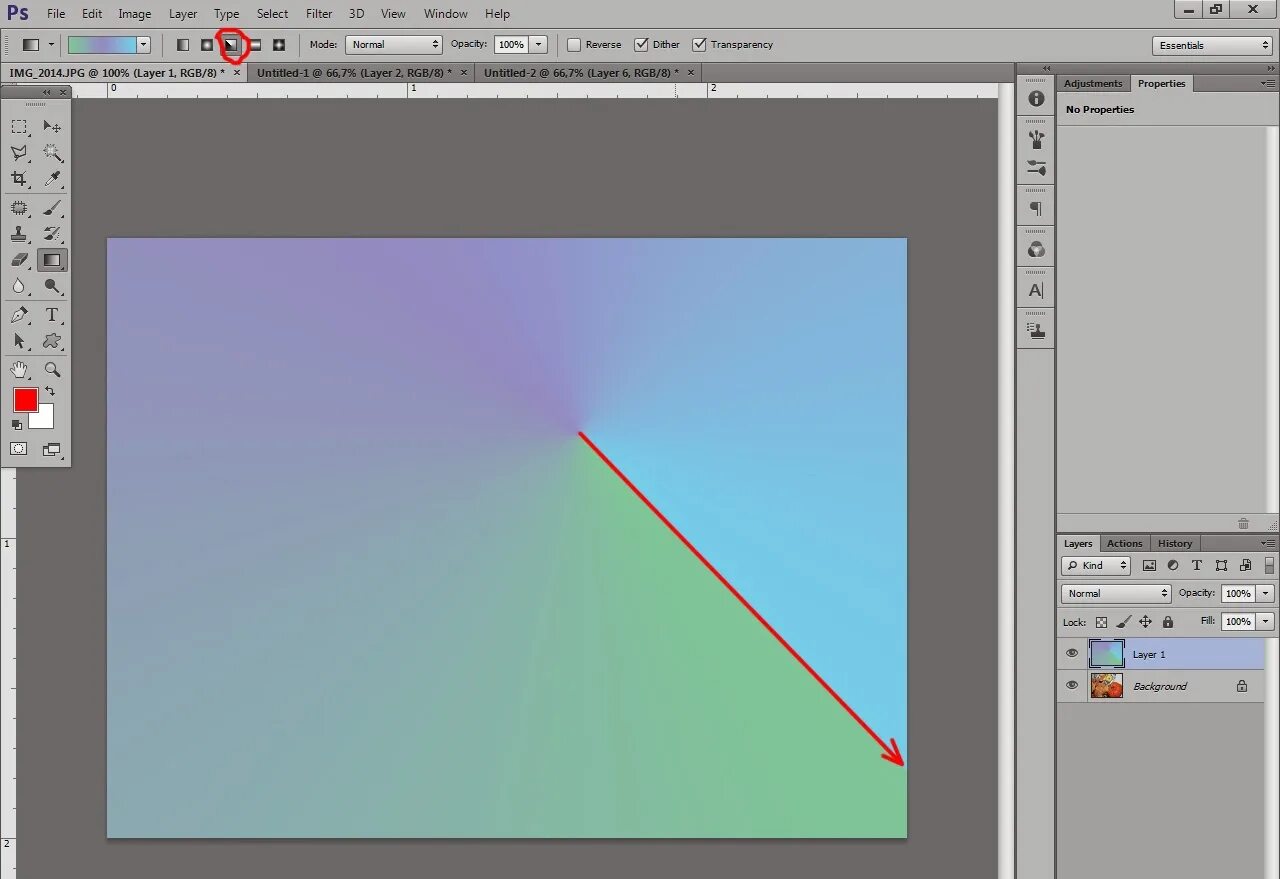The width and height of the screenshot is (1280, 879).
Task: Choose Linear Gradient style
Action: pyautogui.click(x=183, y=45)
